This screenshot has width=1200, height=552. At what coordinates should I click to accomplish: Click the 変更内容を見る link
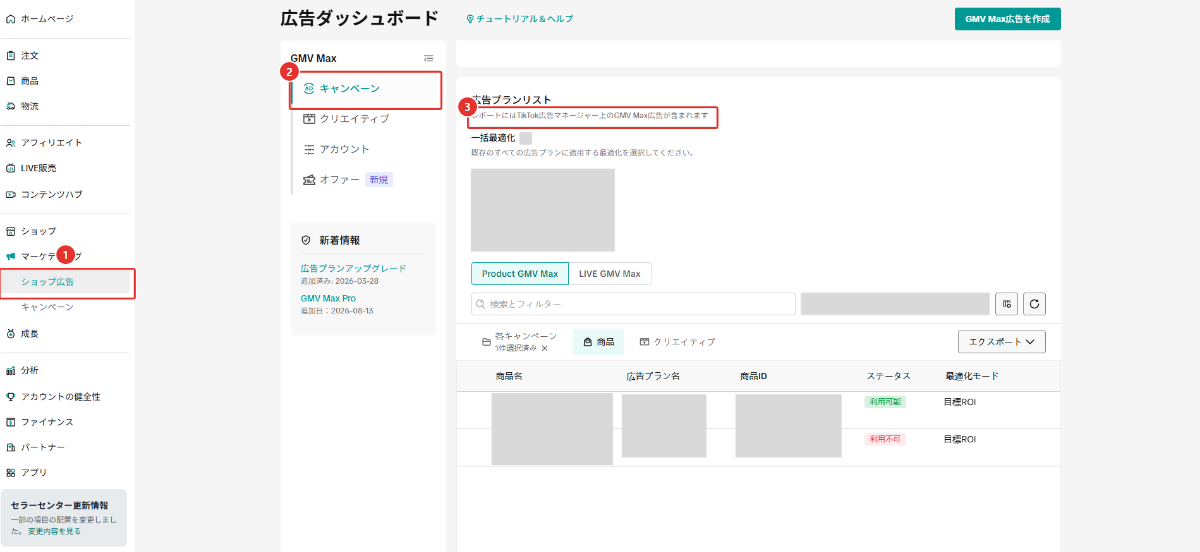pos(53,531)
